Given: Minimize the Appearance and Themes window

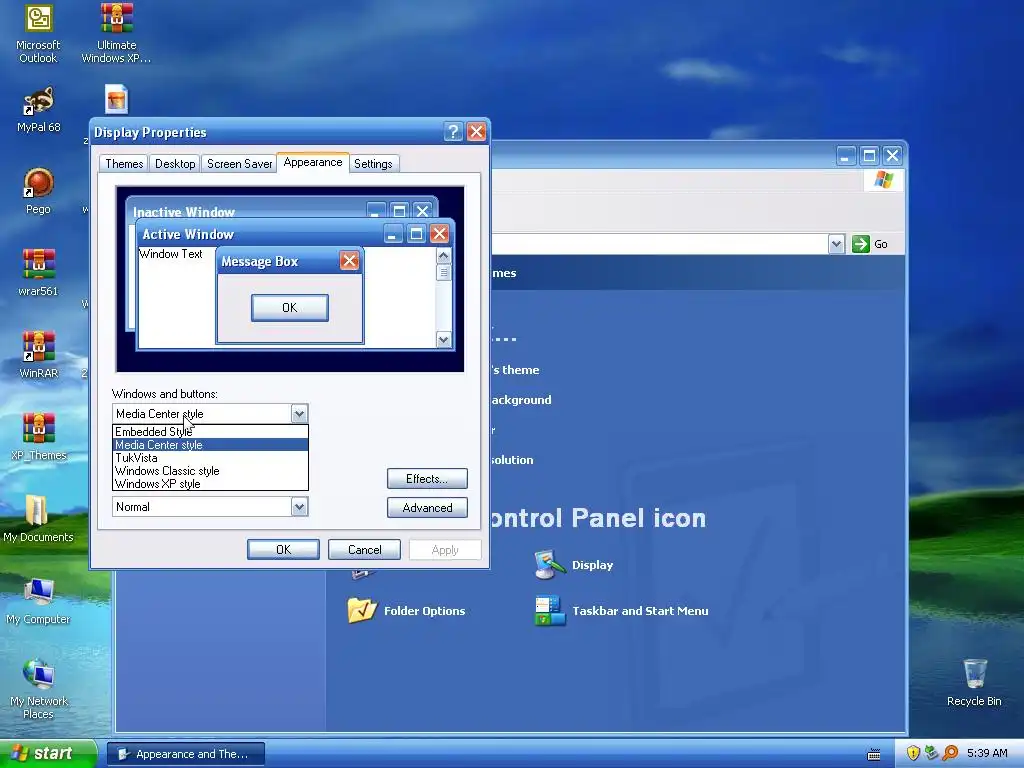Looking at the screenshot, I should (846, 155).
